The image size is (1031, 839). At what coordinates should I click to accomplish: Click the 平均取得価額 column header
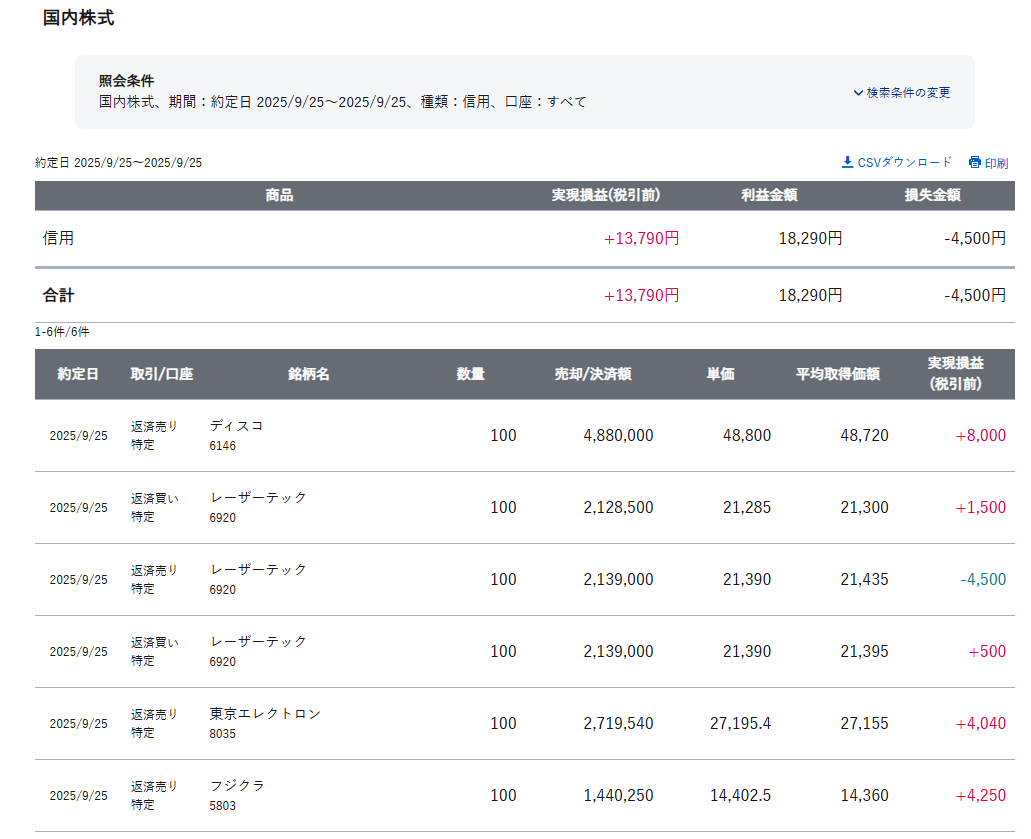(x=838, y=374)
